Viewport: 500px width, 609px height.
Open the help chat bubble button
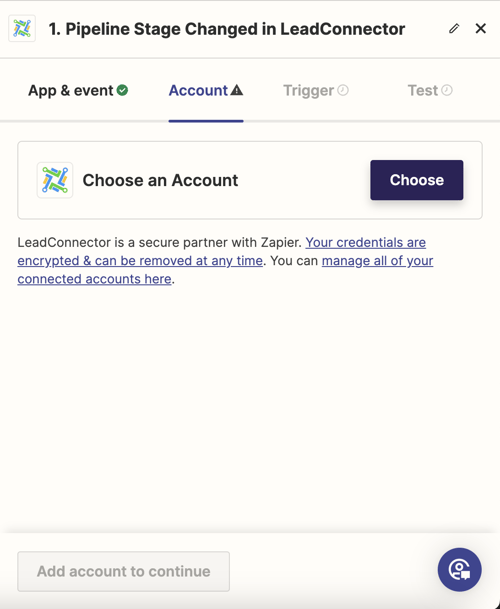pos(460,570)
